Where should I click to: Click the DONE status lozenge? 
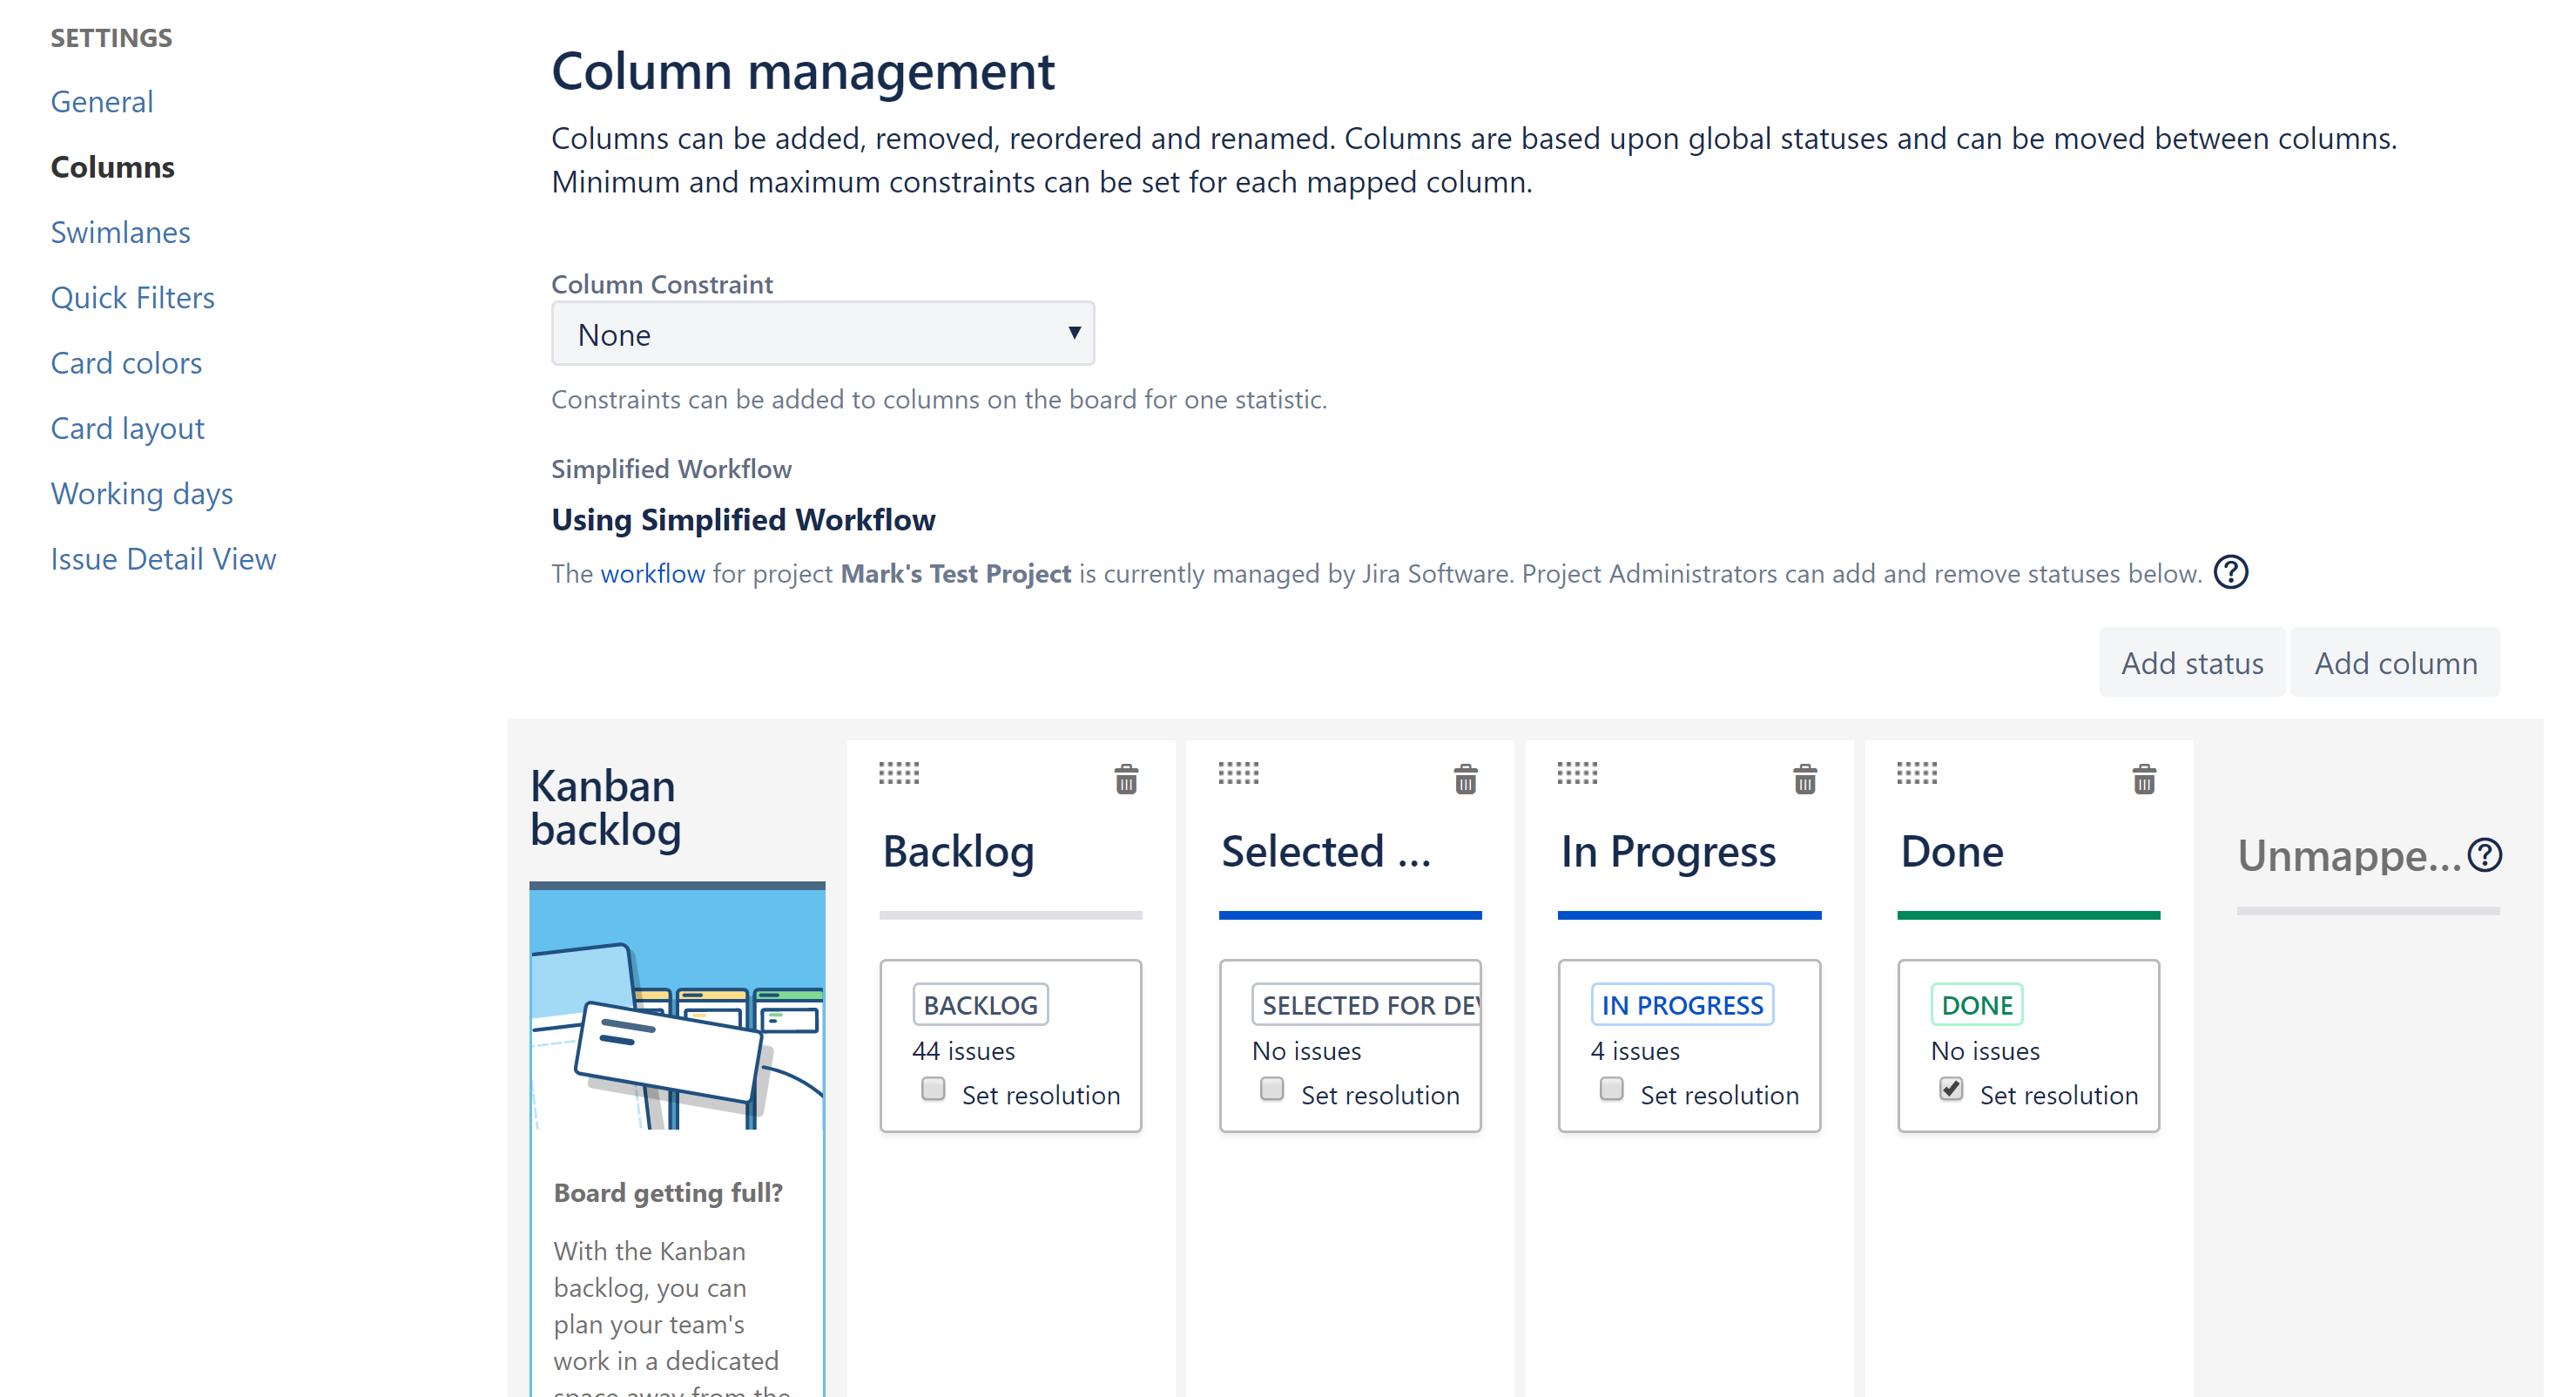pyautogui.click(x=1977, y=1005)
